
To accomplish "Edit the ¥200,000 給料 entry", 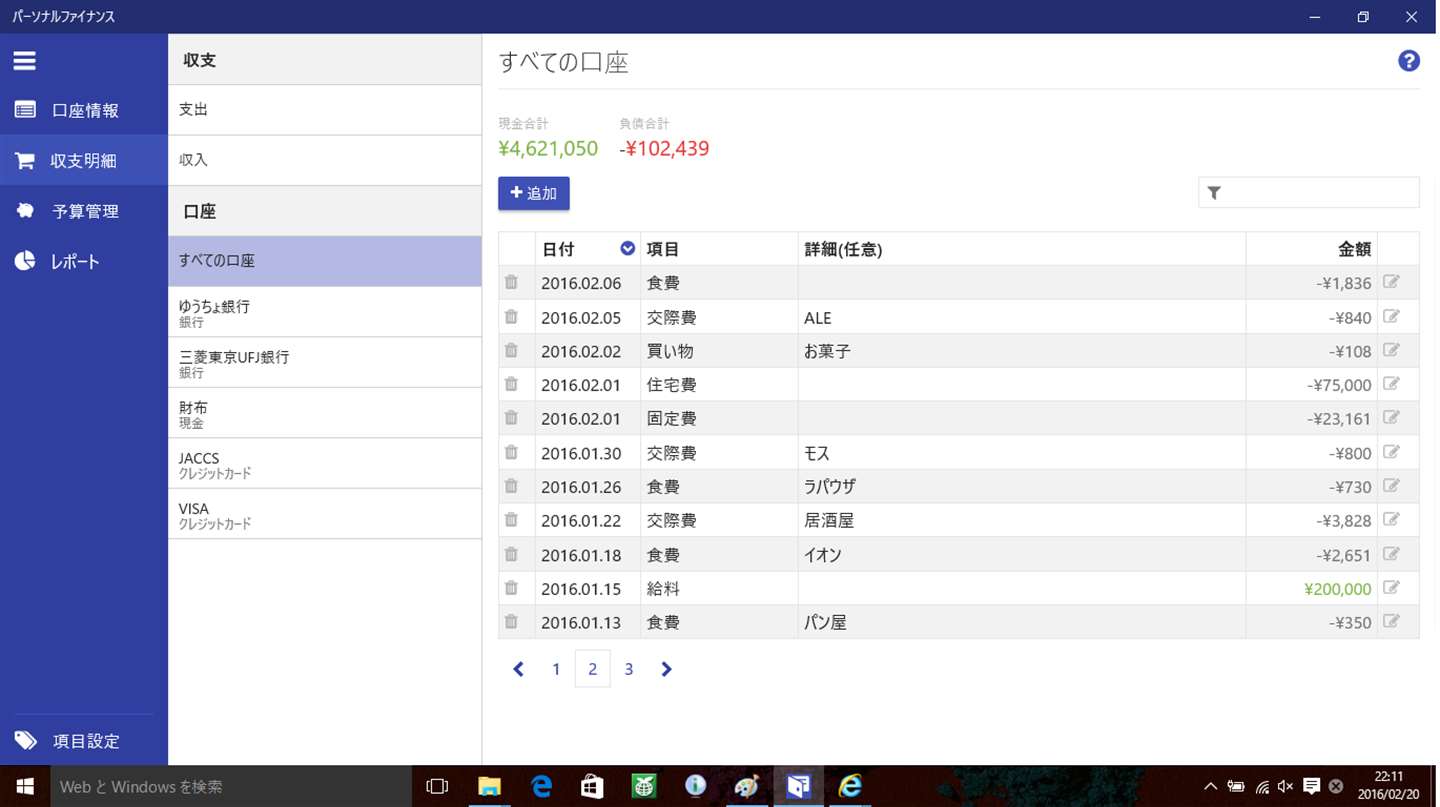I will (x=1391, y=588).
